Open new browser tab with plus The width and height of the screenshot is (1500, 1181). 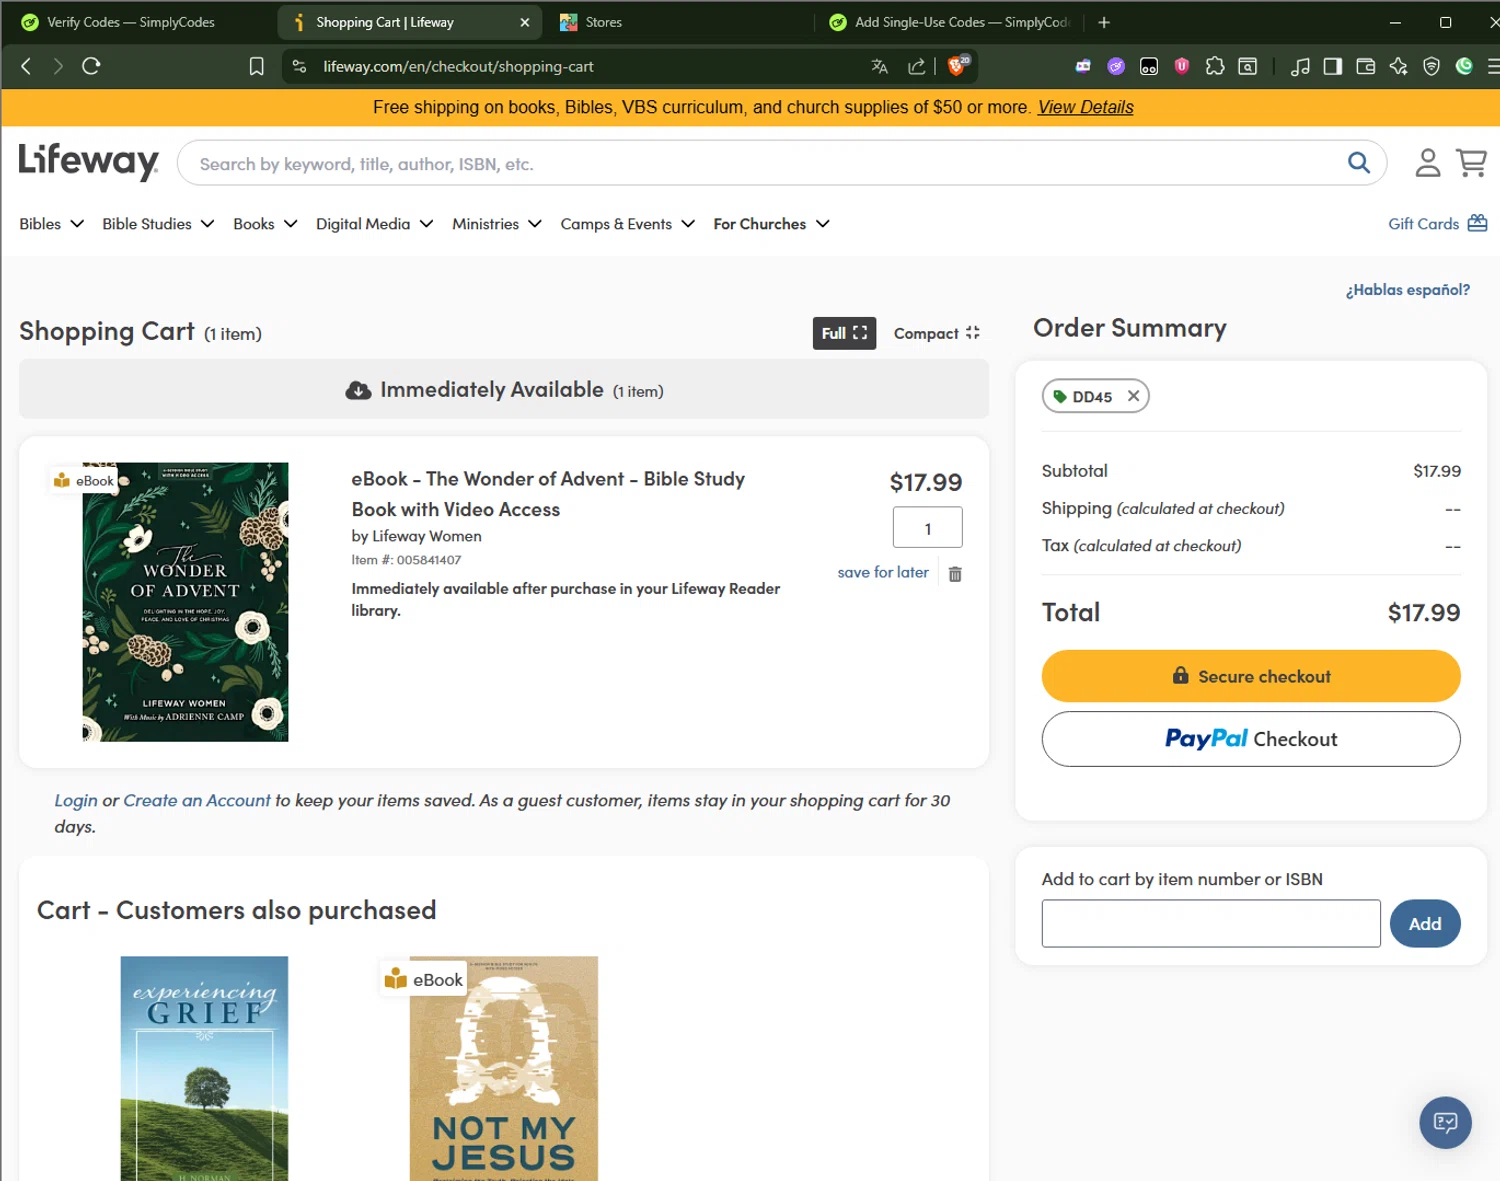point(1104,22)
